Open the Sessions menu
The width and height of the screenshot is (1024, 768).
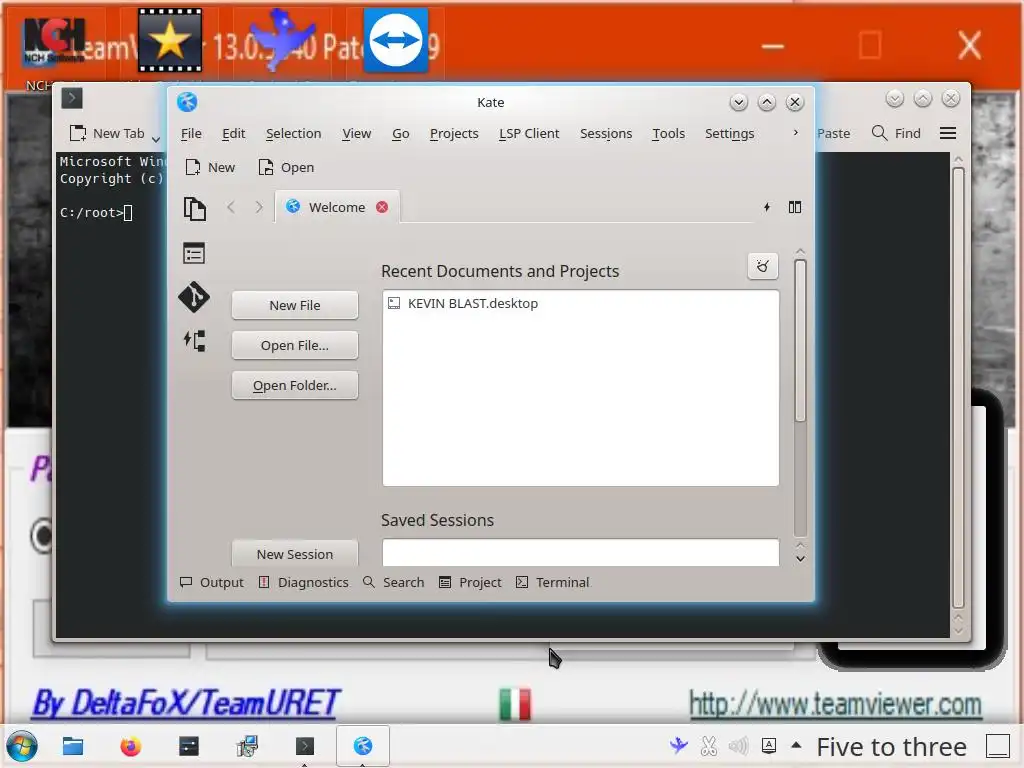(x=606, y=133)
